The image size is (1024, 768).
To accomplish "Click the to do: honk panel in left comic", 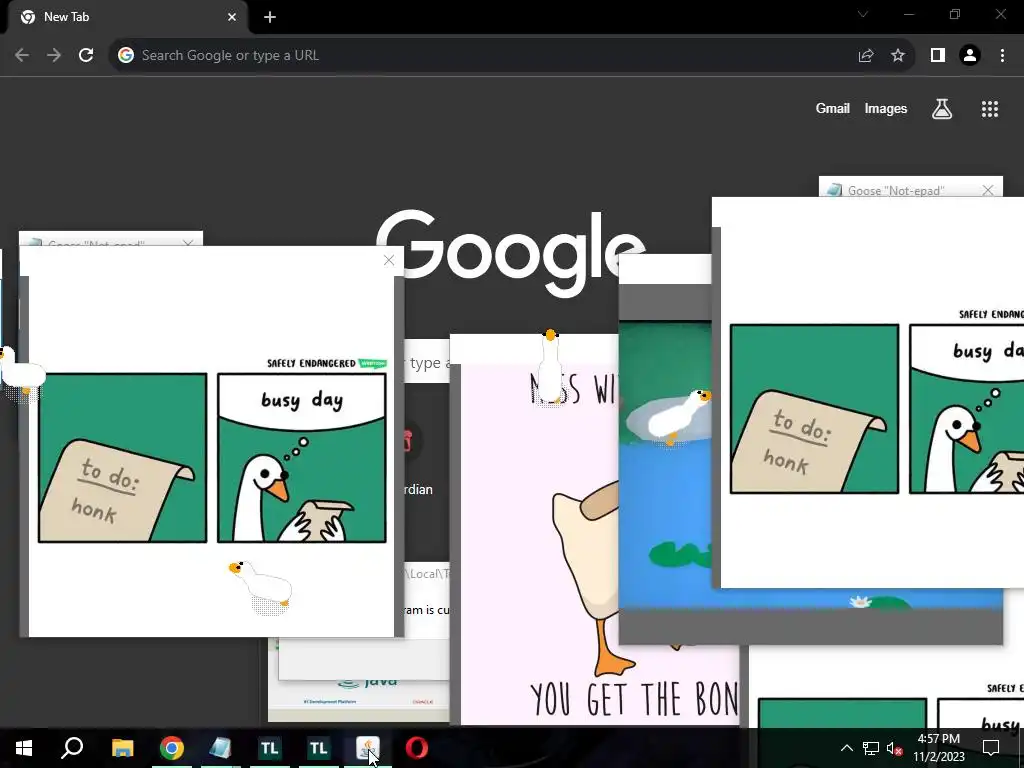I will coord(123,458).
